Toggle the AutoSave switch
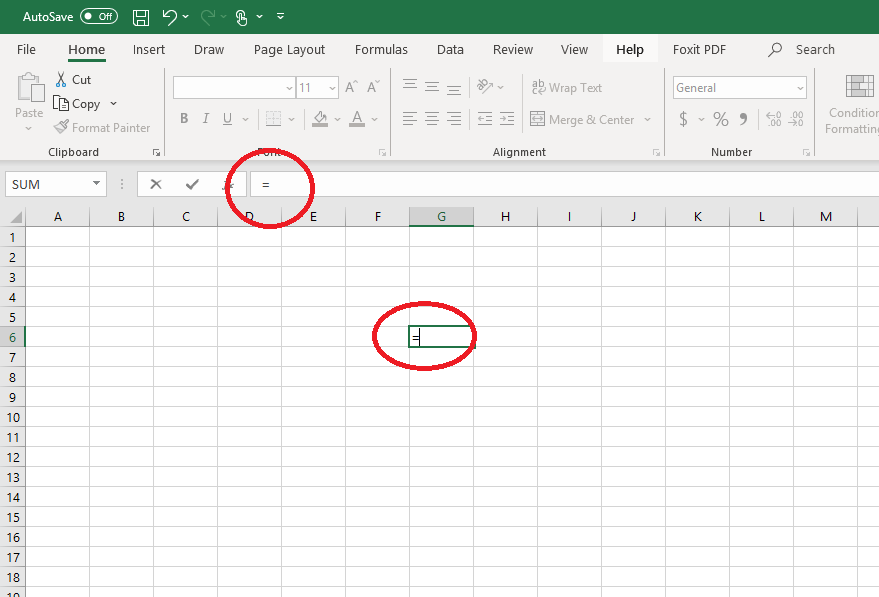This screenshot has height=597, width=879. tap(98, 17)
